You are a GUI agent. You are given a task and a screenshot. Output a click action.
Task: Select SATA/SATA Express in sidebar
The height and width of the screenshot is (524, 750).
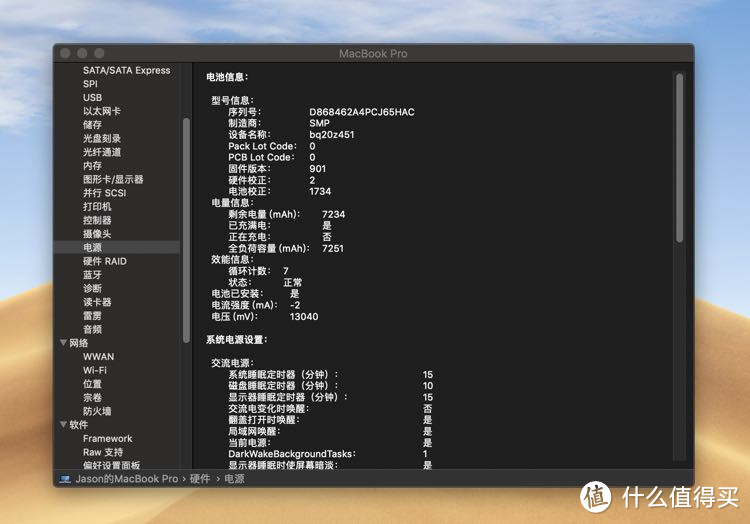point(126,70)
